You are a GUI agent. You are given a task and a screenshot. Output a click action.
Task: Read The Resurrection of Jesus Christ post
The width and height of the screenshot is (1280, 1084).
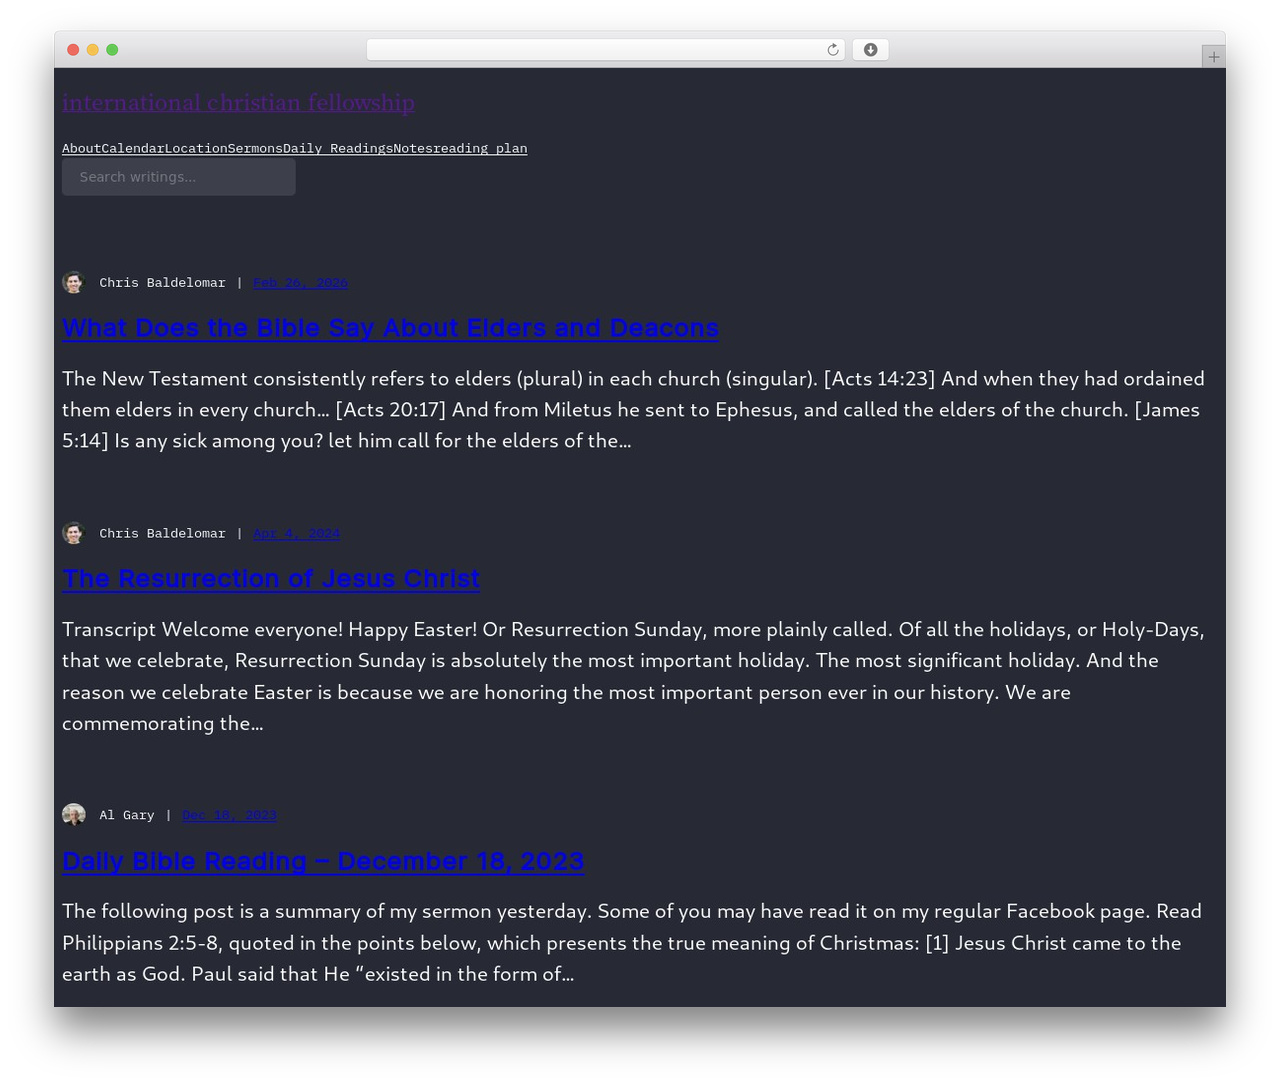pos(271,579)
